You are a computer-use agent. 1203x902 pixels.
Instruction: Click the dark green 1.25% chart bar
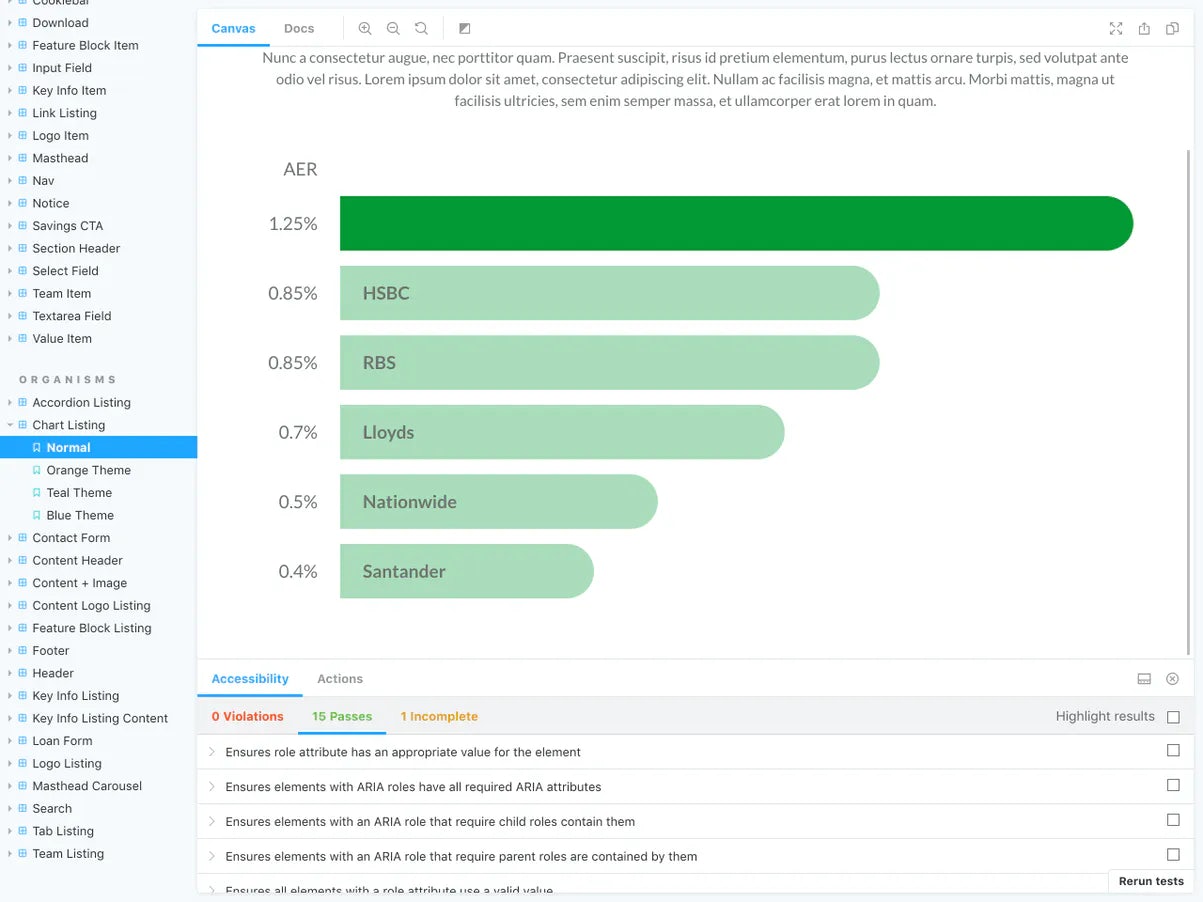pos(736,223)
